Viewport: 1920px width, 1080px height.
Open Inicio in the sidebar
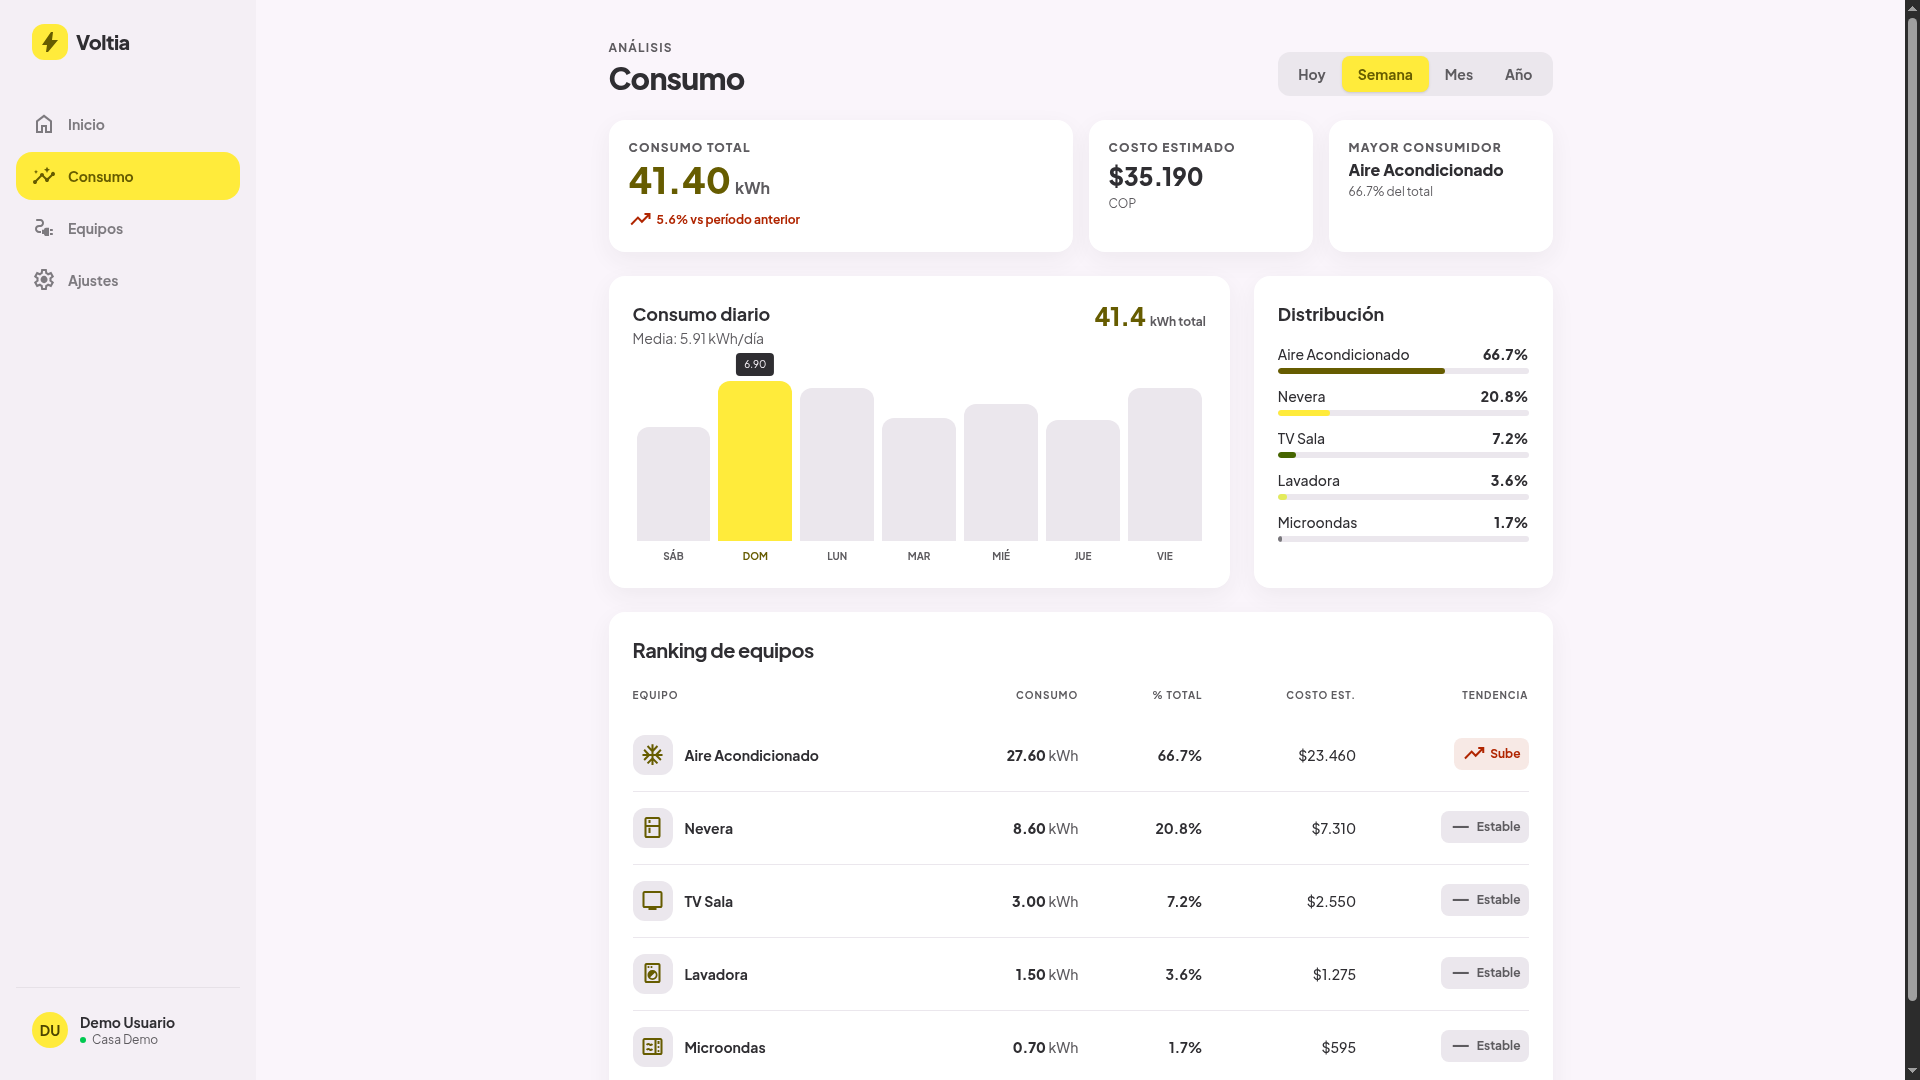pos(128,124)
